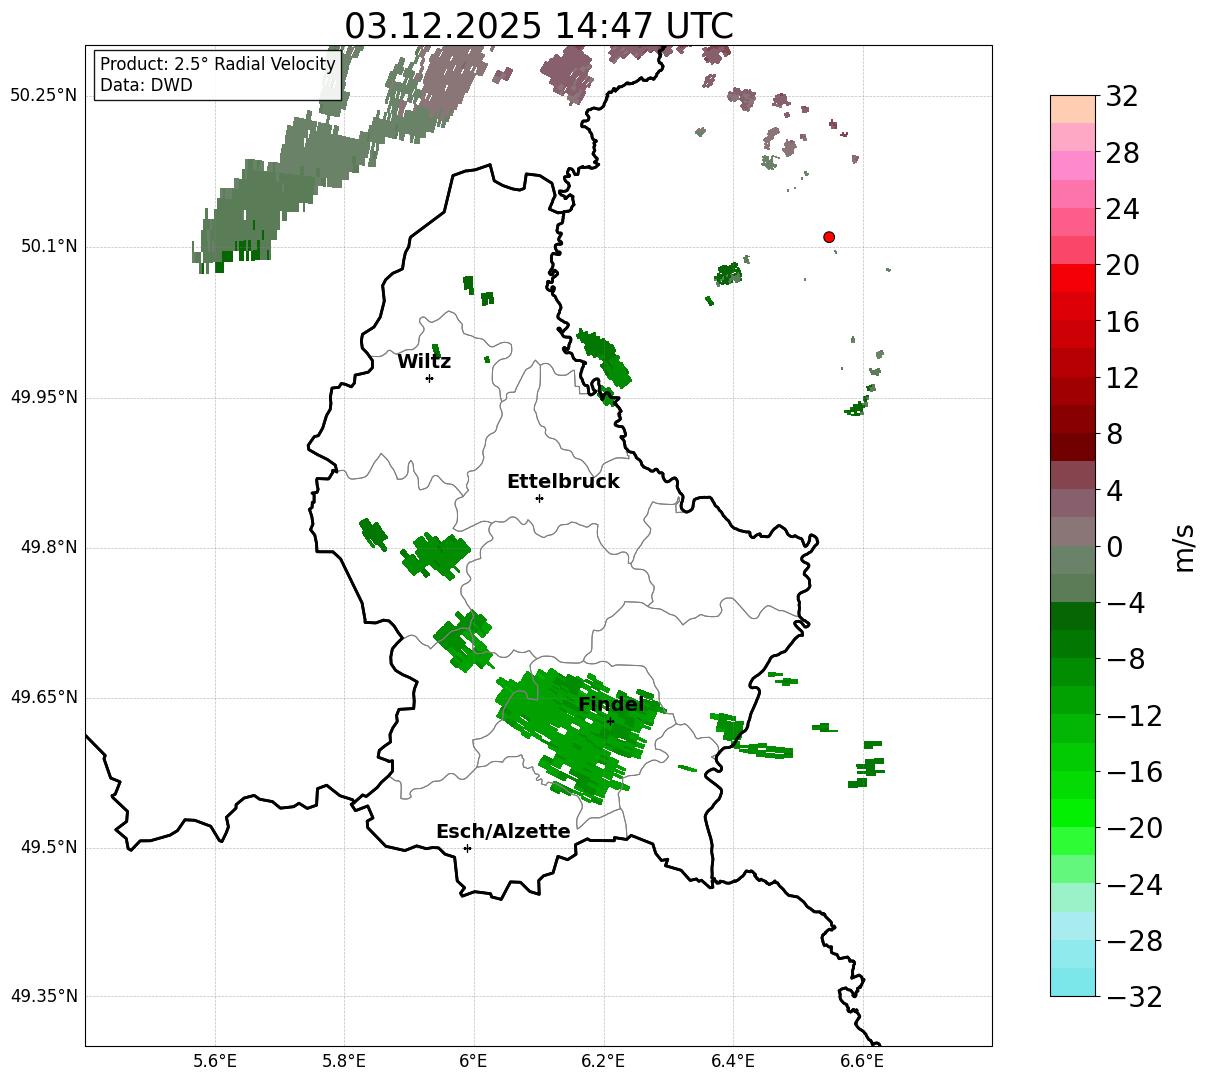Image resolution: width=1207 pixels, height=1081 pixels.
Task: Click the 24 colorbar tick label
Action: pyautogui.click(x=1122, y=210)
